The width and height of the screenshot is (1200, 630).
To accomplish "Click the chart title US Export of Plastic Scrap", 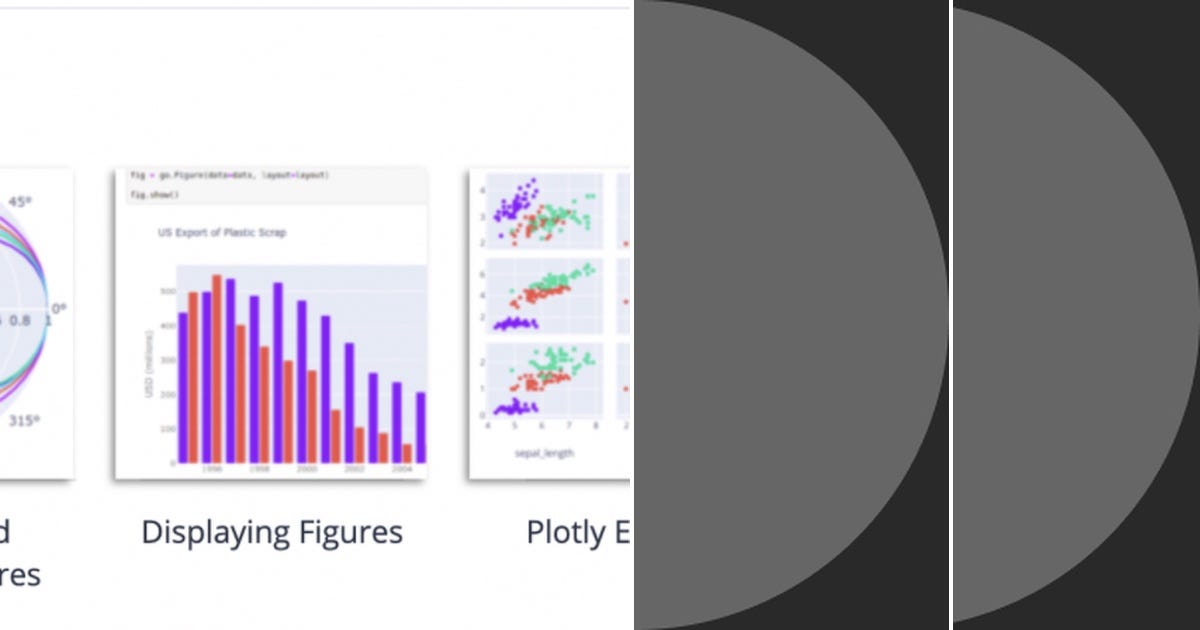I will tap(220, 233).
